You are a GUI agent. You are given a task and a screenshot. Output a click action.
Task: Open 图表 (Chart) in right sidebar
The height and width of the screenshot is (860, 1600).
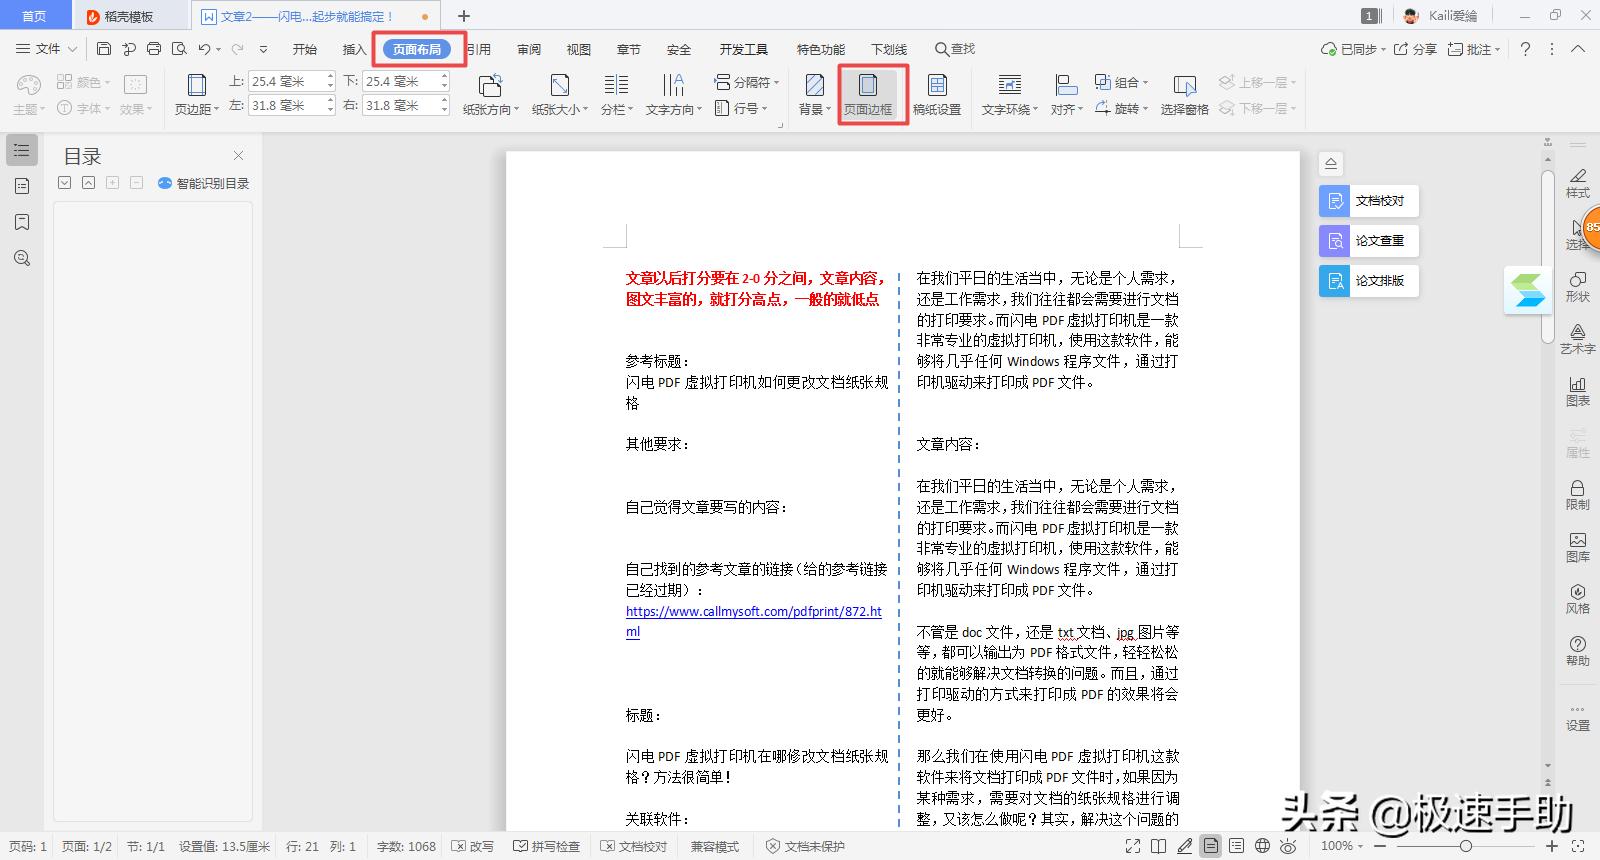[1577, 390]
